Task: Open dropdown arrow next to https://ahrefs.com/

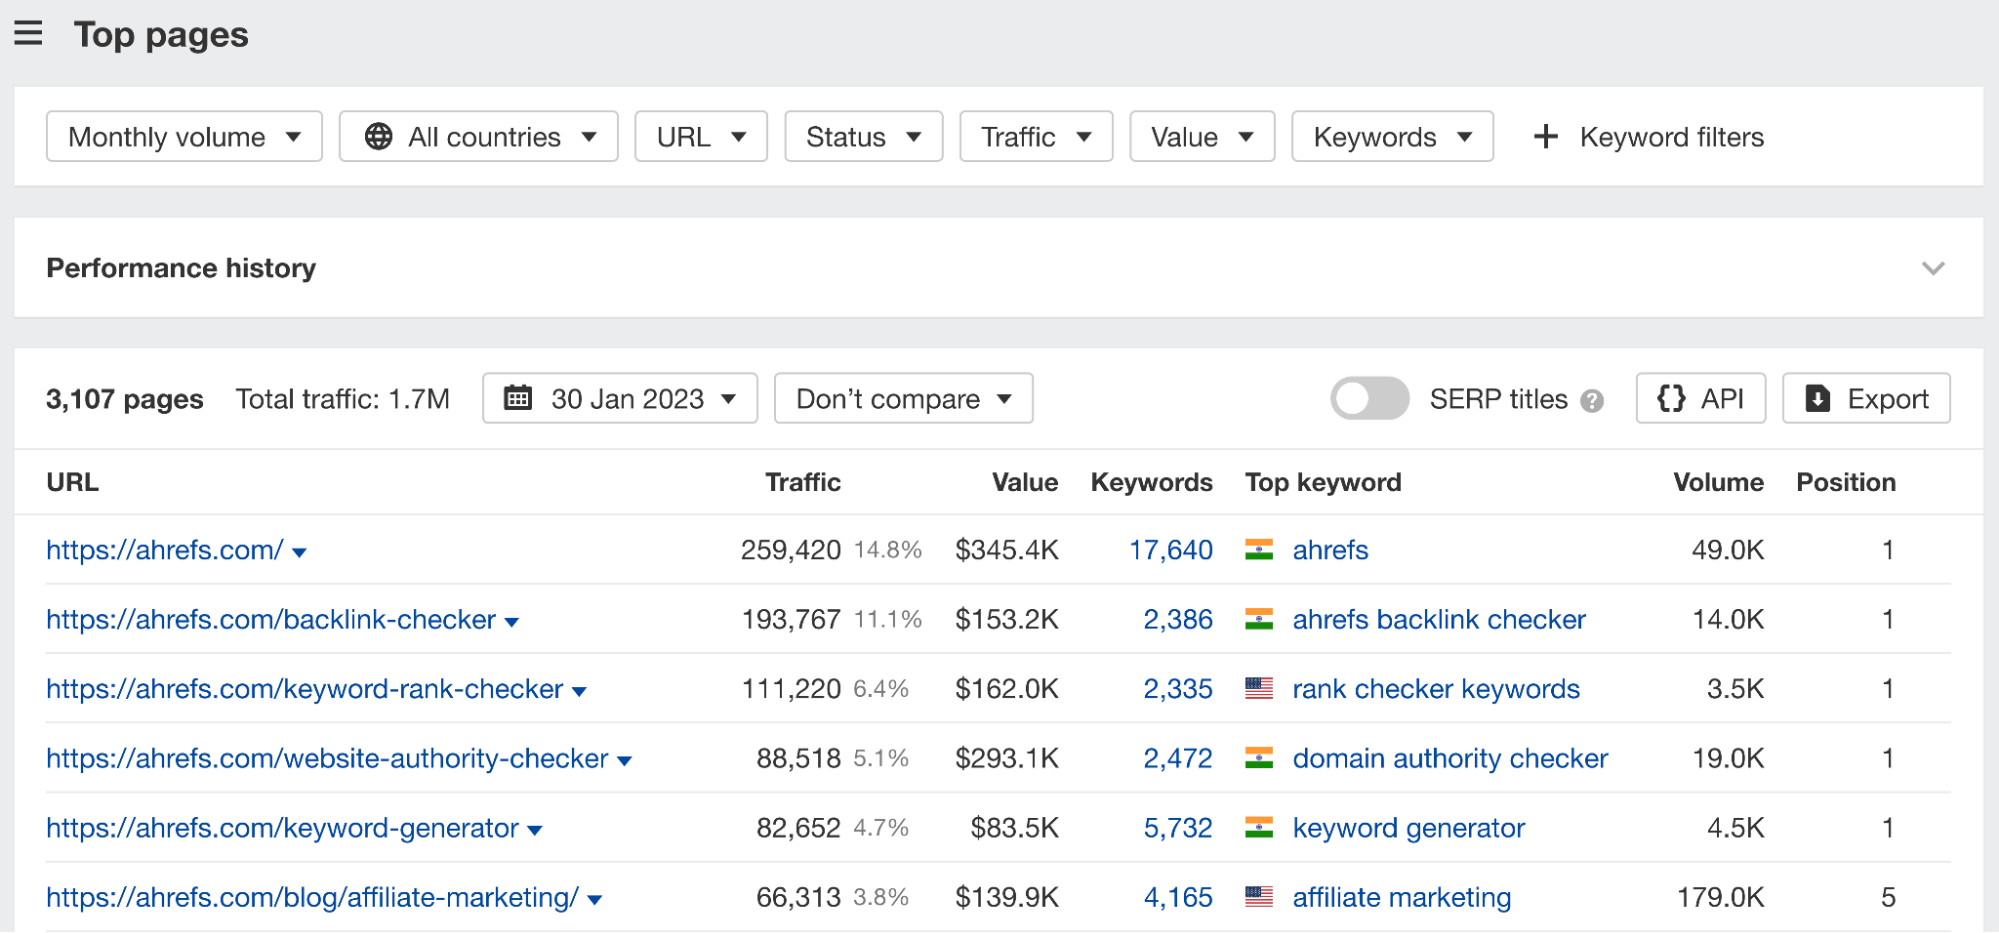Action: click(299, 553)
